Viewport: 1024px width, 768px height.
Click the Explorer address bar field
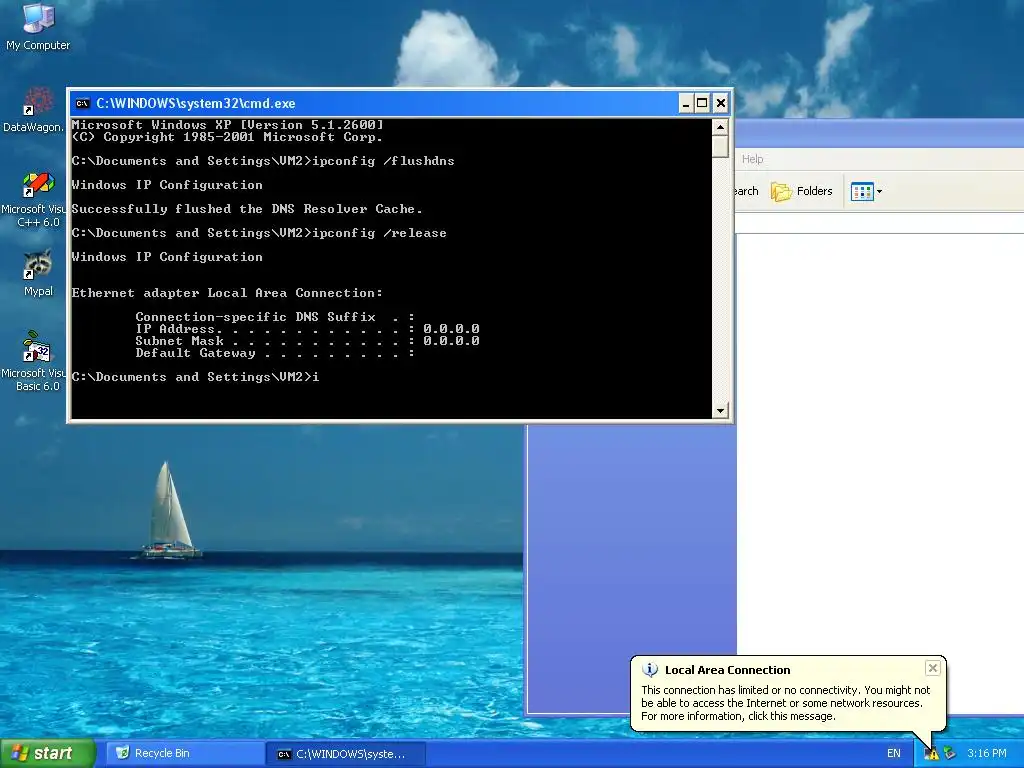point(880,223)
